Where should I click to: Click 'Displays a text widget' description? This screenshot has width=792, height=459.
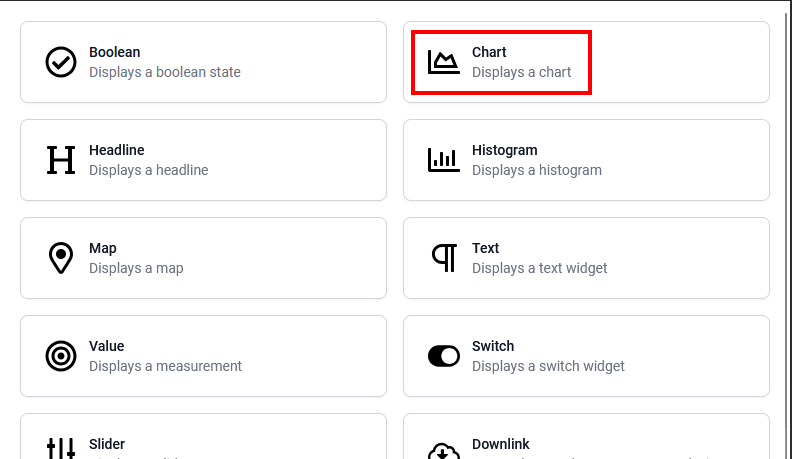coord(539,268)
